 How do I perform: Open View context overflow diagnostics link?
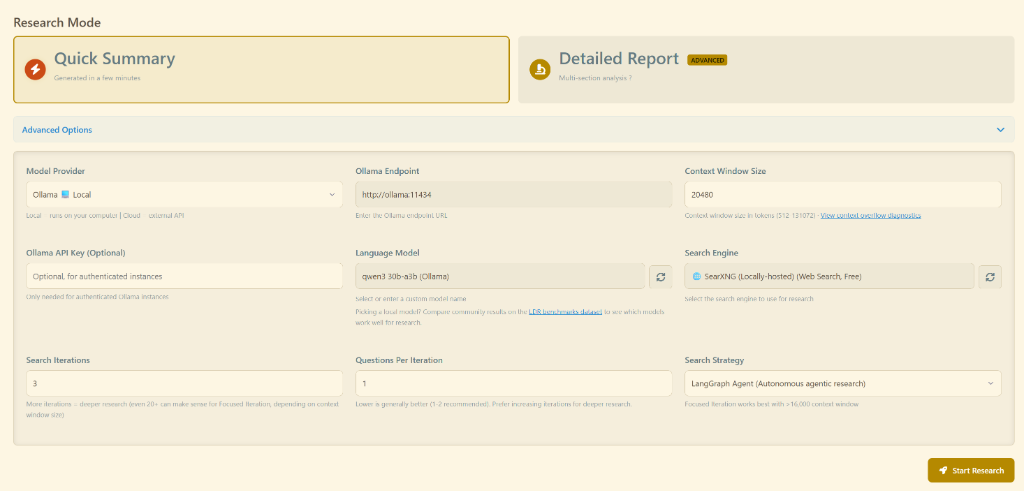pyautogui.click(x=871, y=215)
